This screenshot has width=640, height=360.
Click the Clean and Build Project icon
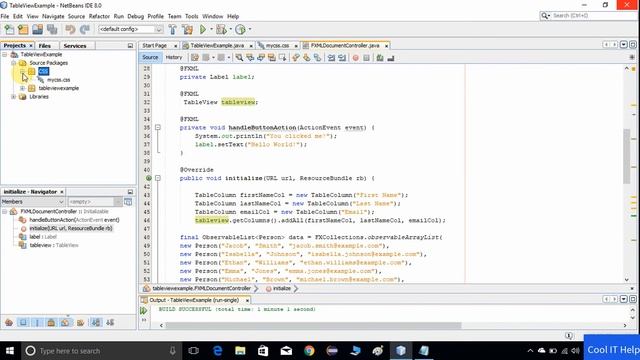(188, 29)
